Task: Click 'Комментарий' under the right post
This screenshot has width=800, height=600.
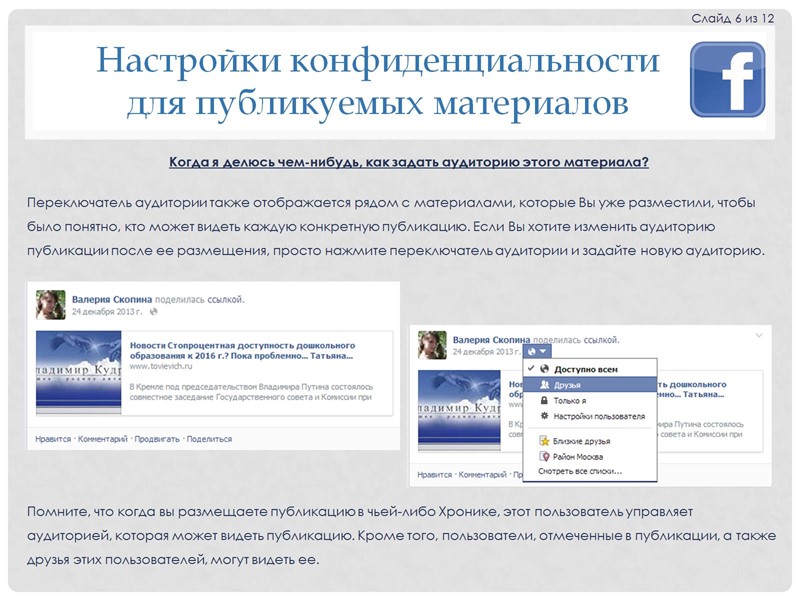Action: click(x=483, y=474)
